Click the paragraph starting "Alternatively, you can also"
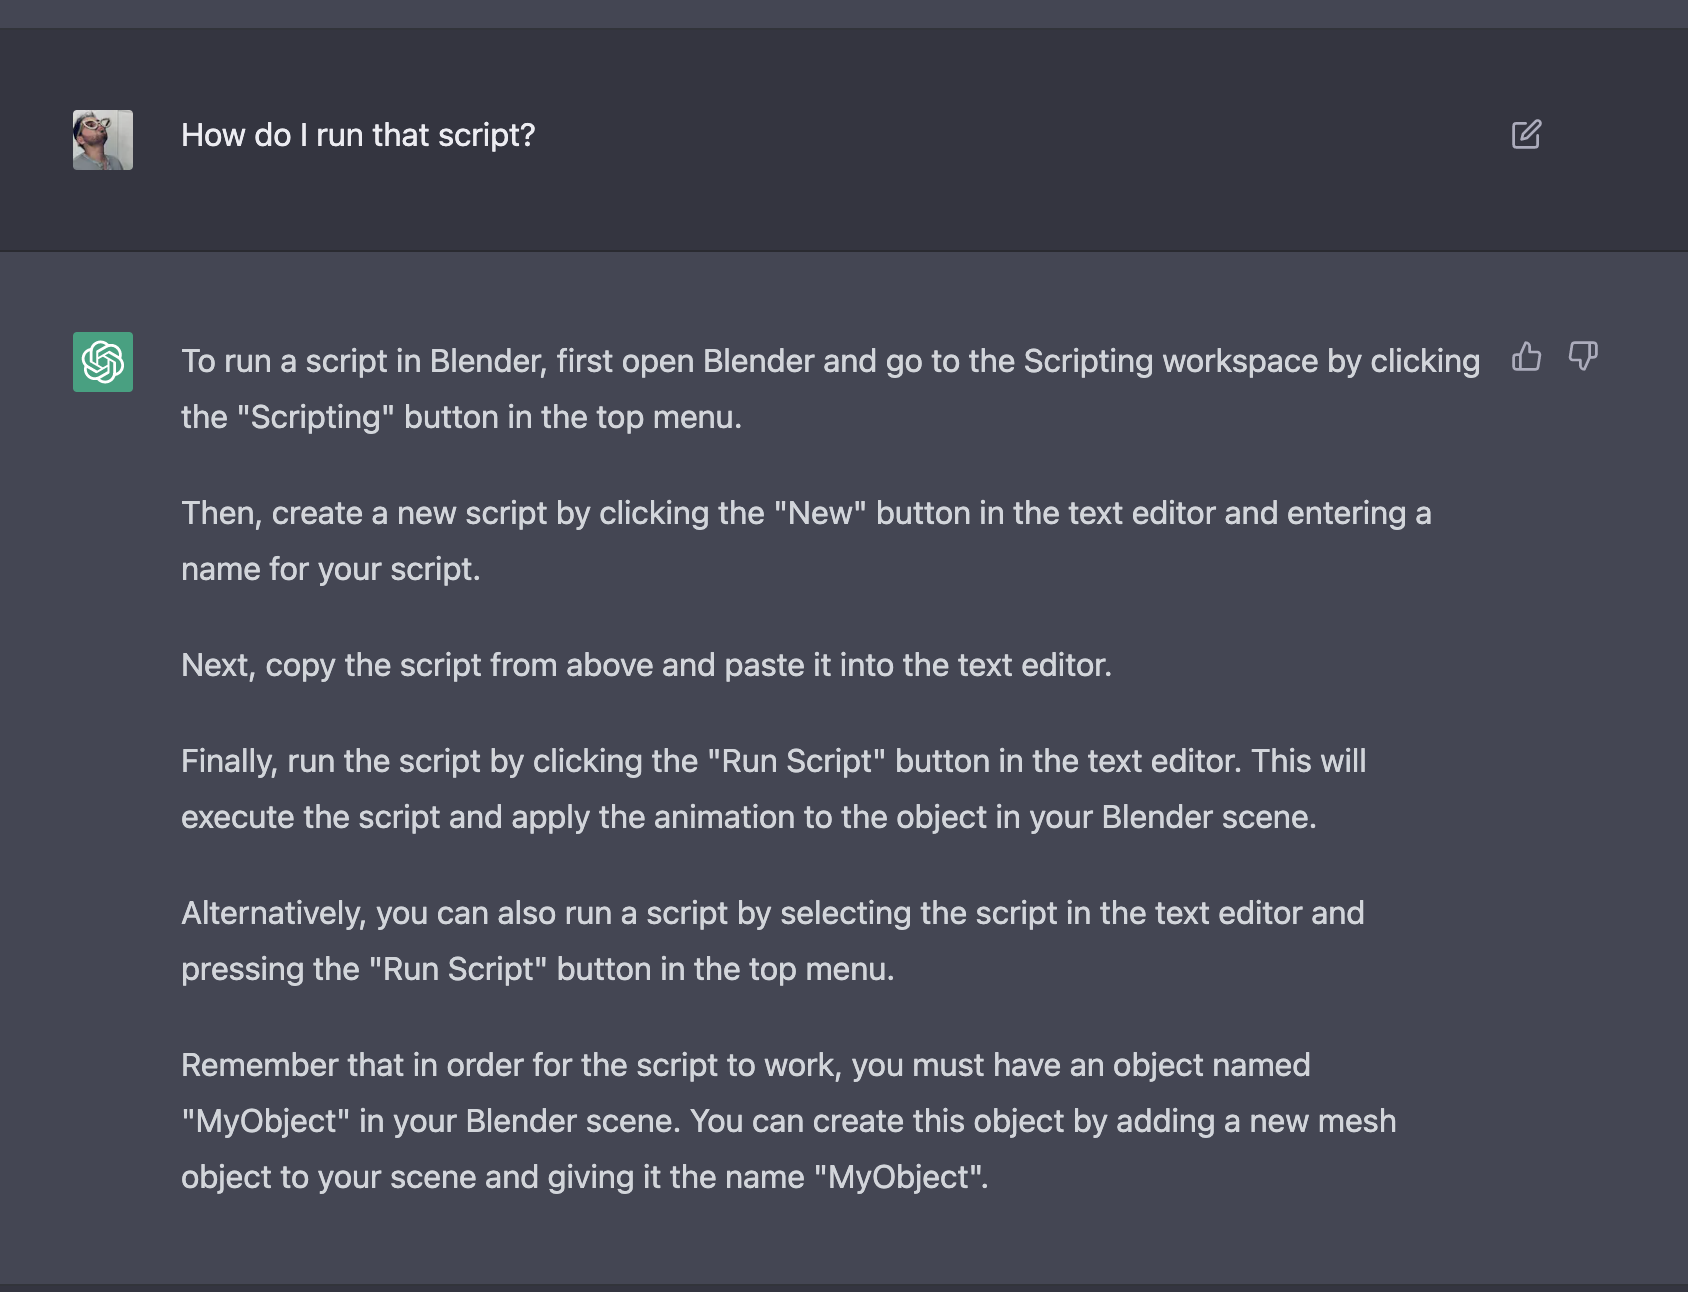This screenshot has height=1292, width=1688. pos(772,941)
